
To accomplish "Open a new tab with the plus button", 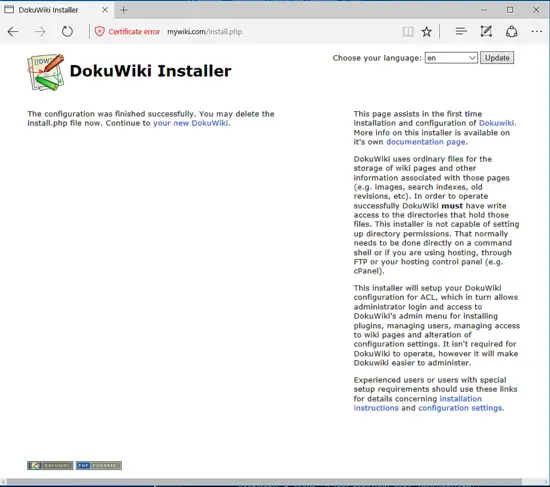I will [x=123, y=10].
